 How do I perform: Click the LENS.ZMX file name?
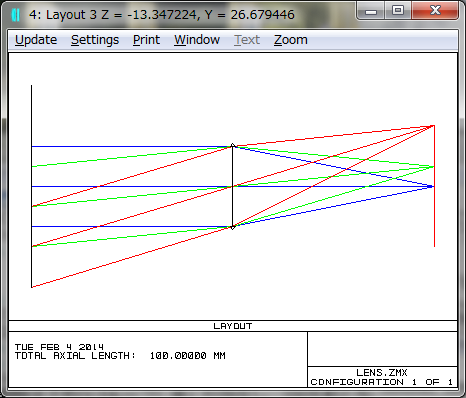click(x=382, y=372)
